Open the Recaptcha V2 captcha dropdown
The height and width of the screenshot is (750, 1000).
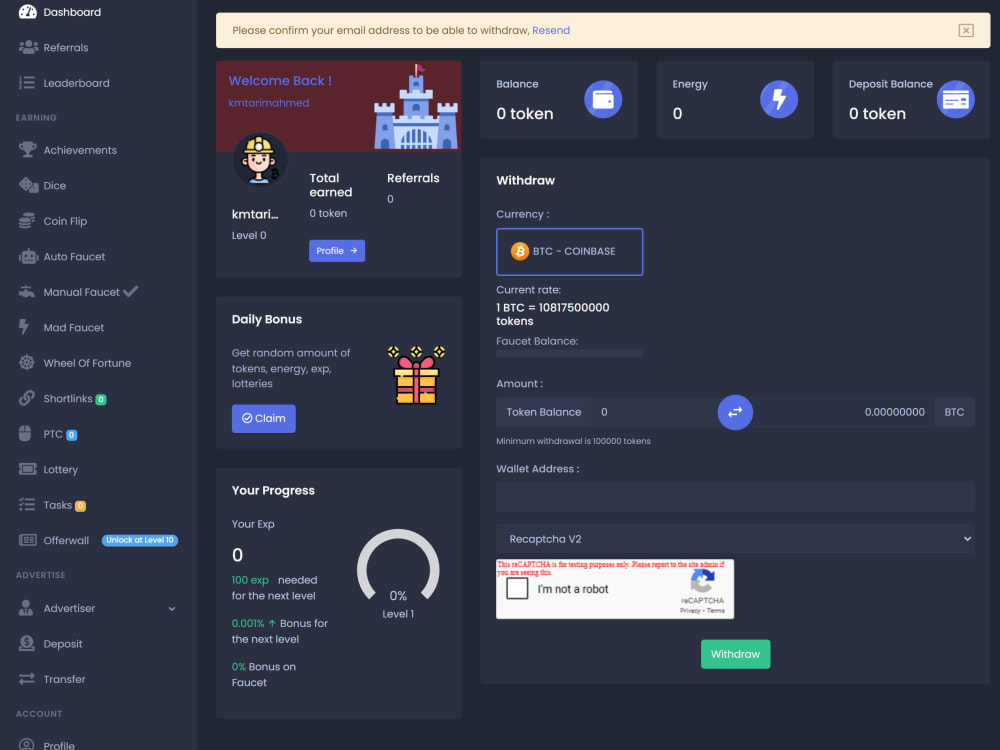click(x=735, y=539)
